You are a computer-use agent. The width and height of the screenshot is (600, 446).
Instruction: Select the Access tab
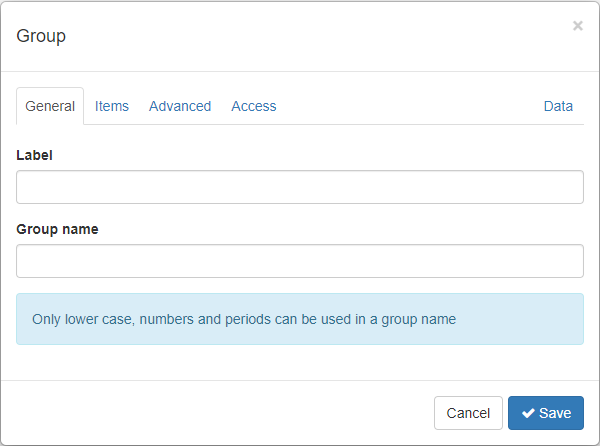(x=254, y=106)
